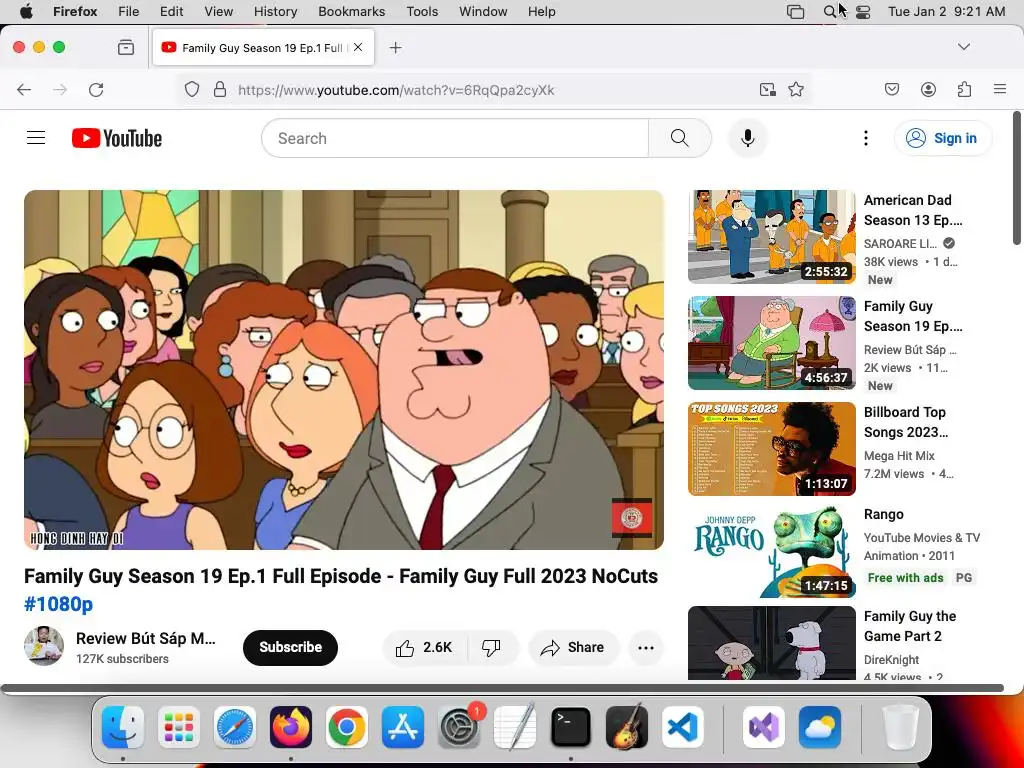Dislike the video with thumbs down
1024x768 pixels.
coord(491,647)
